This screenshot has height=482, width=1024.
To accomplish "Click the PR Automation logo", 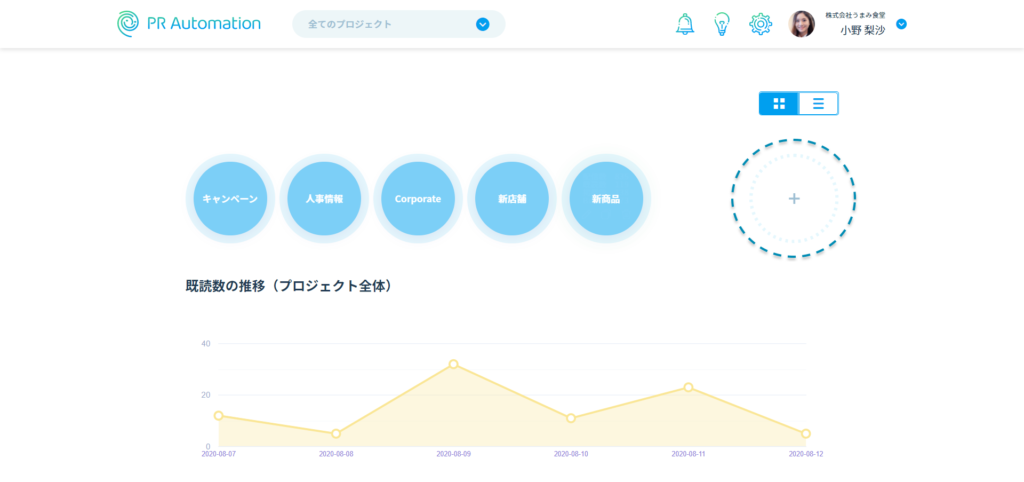I will click(x=189, y=24).
